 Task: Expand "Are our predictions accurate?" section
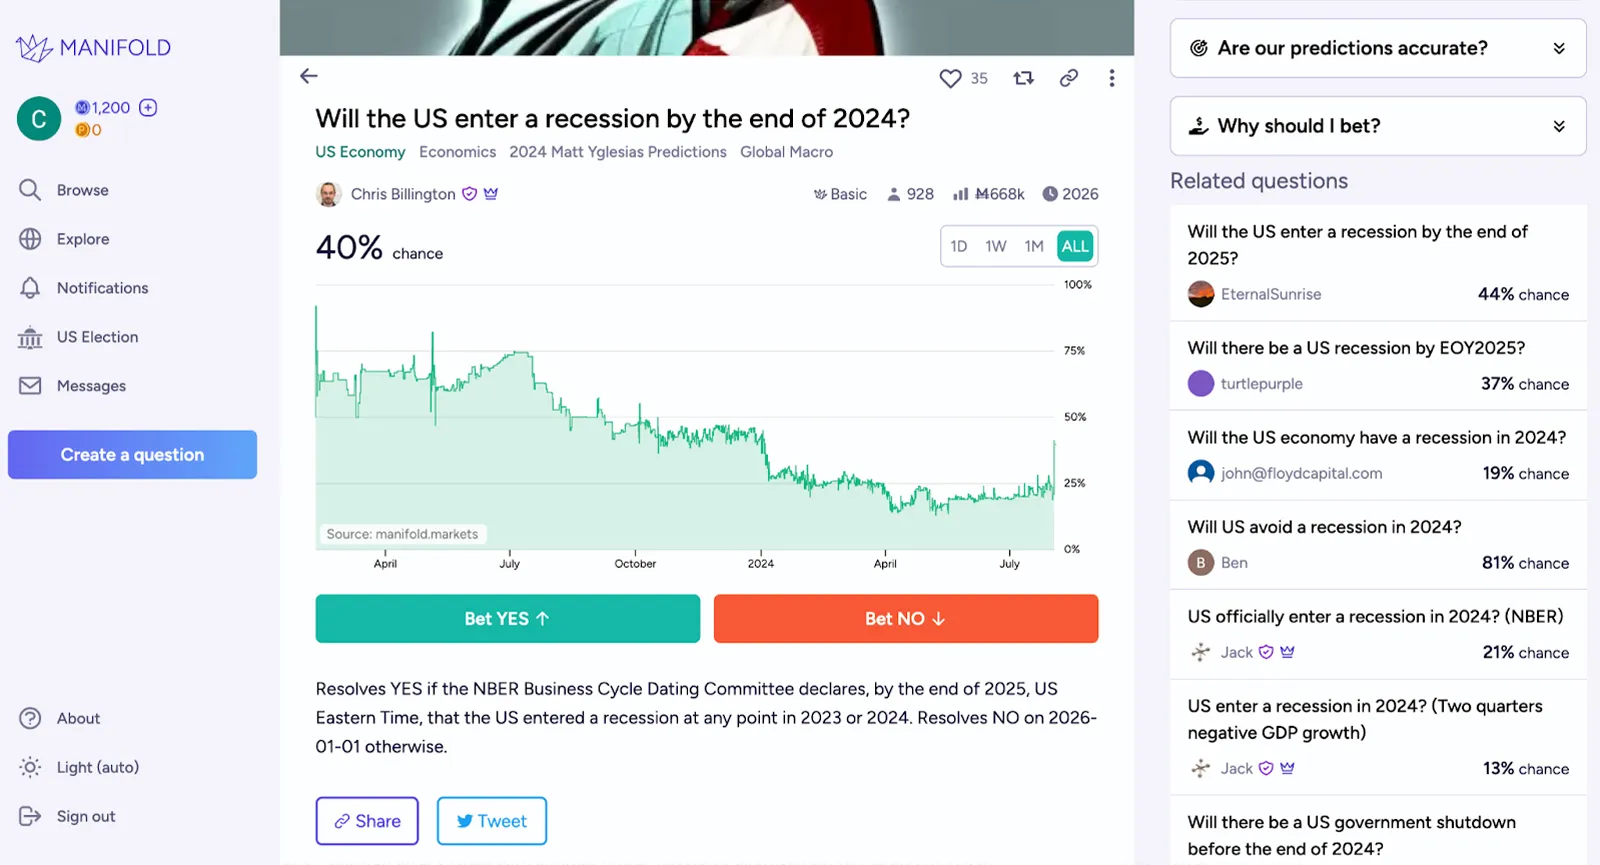tap(1378, 48)
